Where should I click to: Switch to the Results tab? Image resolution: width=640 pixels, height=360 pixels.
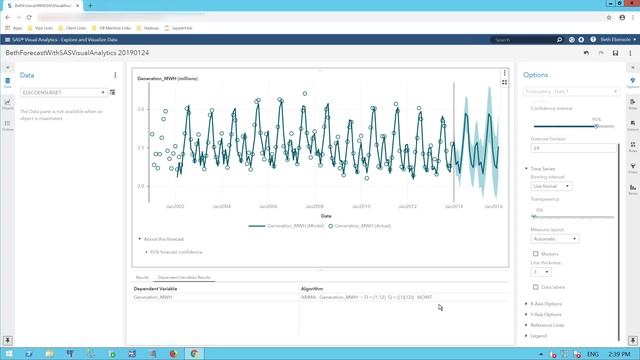(142, 278)
